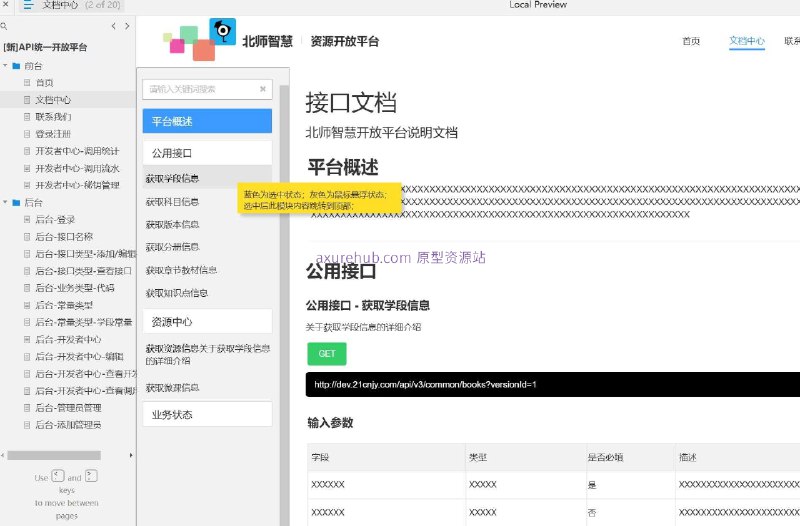
Task: Open 开发者中心-调用流水 page
Action: coord(77,168)
